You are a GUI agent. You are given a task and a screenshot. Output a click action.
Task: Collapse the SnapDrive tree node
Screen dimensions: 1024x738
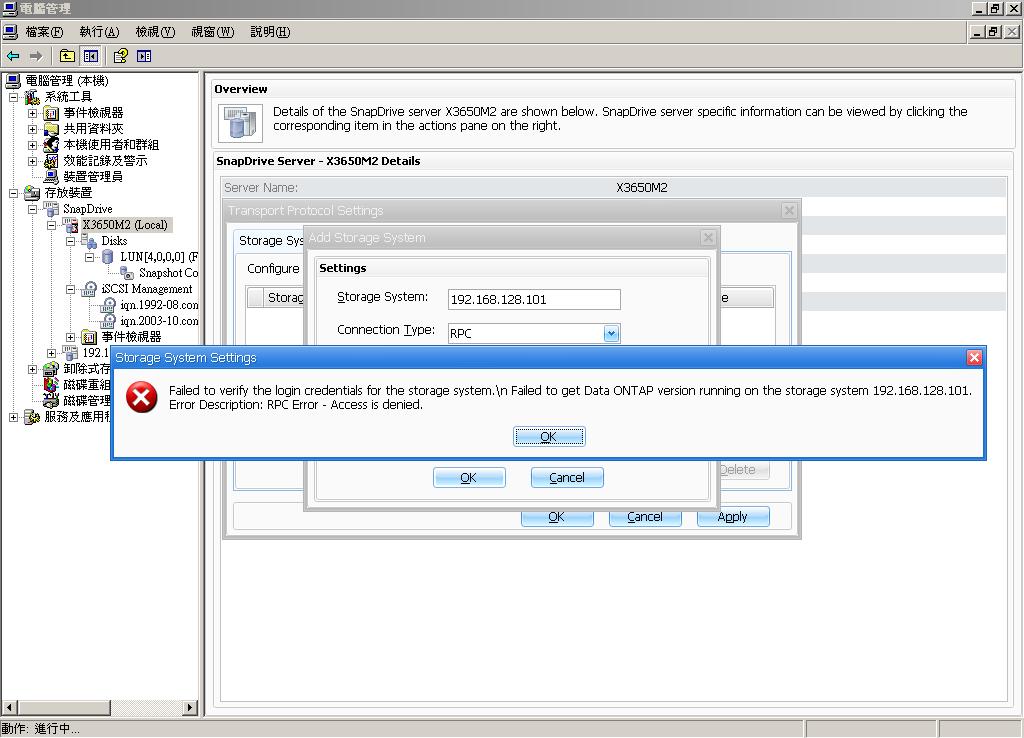(x=32, y=209)
